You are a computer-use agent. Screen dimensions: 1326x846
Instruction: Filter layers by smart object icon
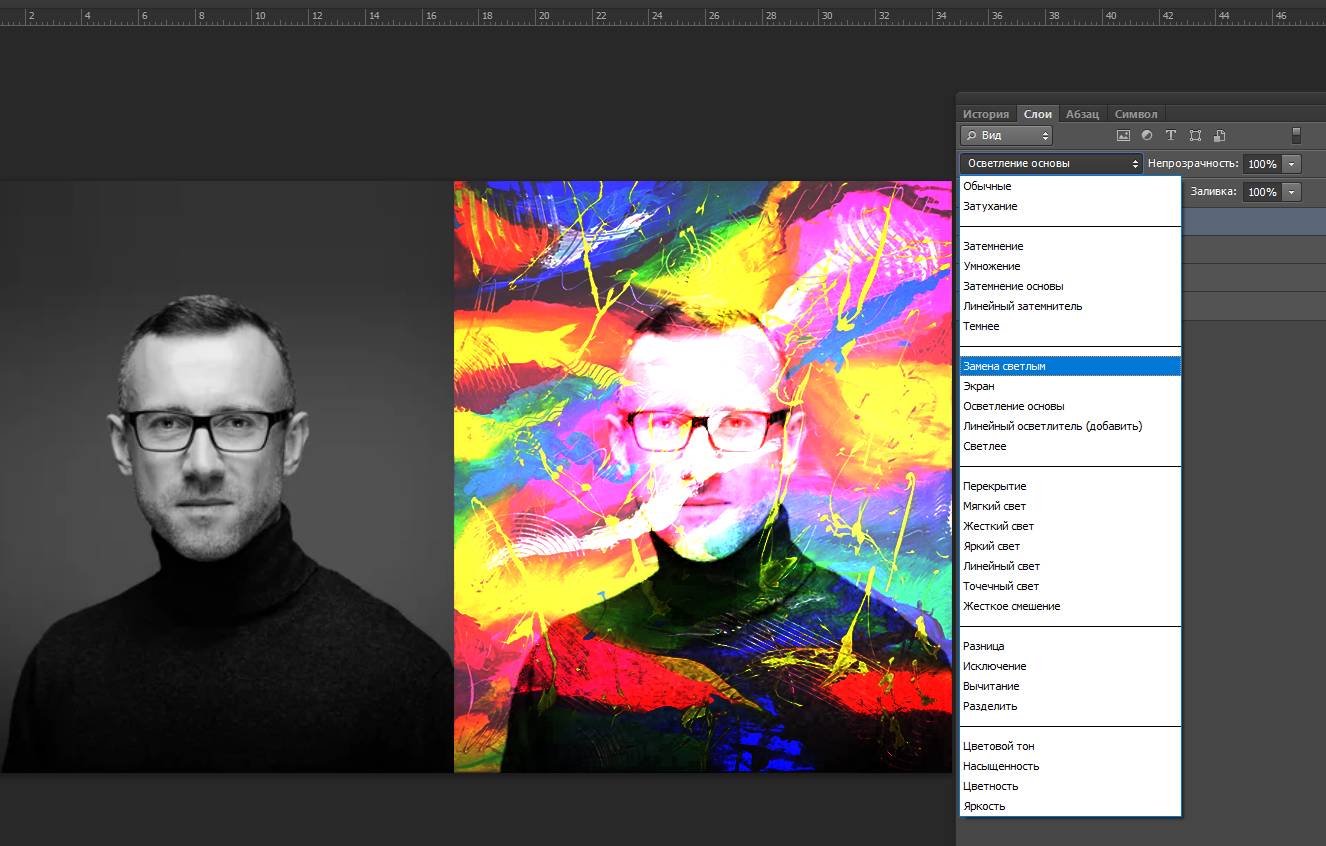coord(1219,135)
